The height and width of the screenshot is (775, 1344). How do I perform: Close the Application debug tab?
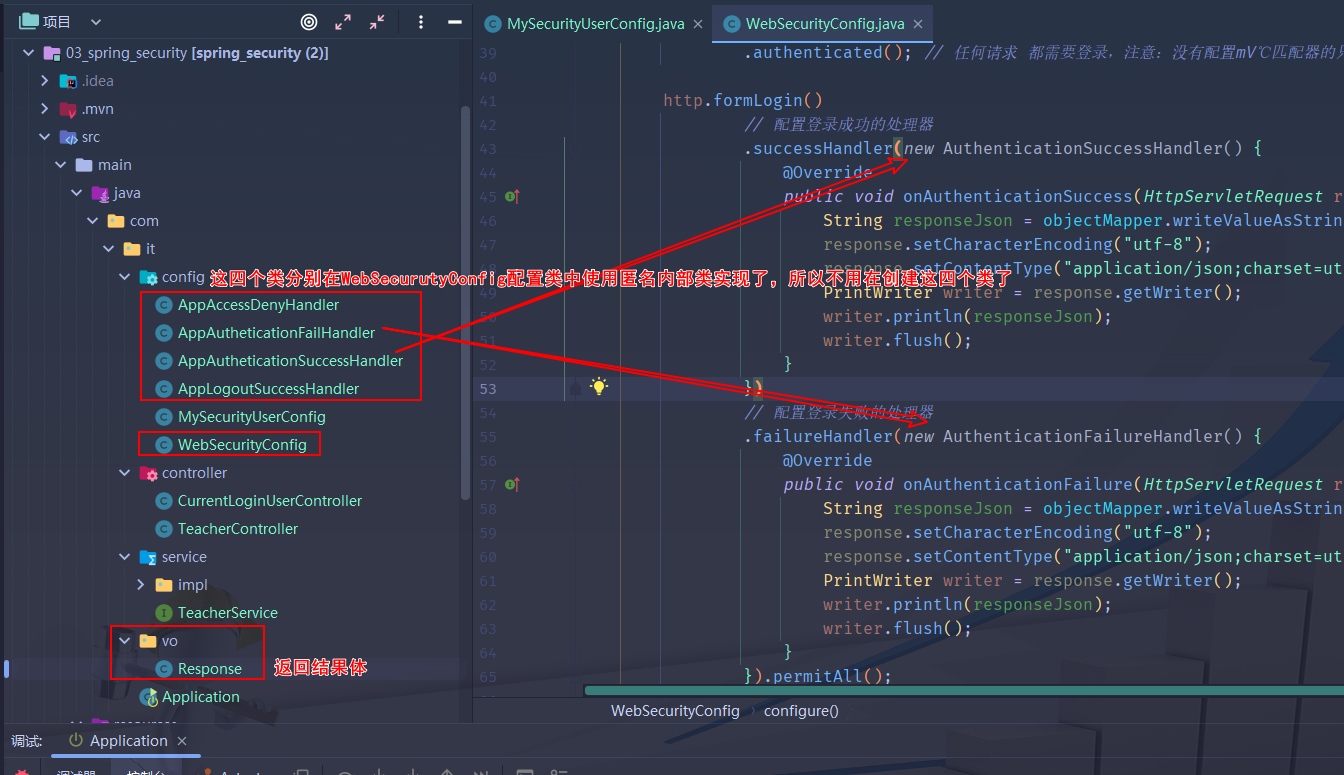[x=182, y=741]
